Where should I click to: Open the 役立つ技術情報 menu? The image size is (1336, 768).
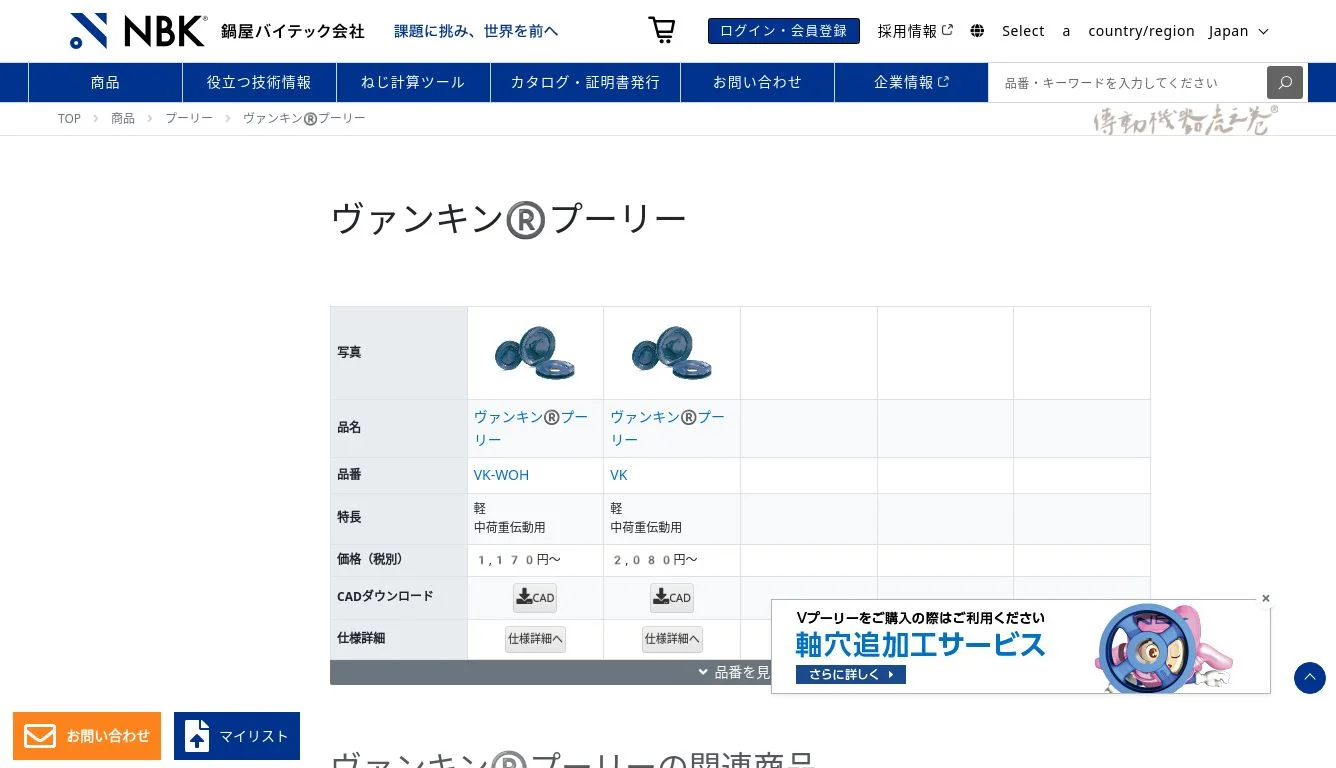tap(259, 82)
